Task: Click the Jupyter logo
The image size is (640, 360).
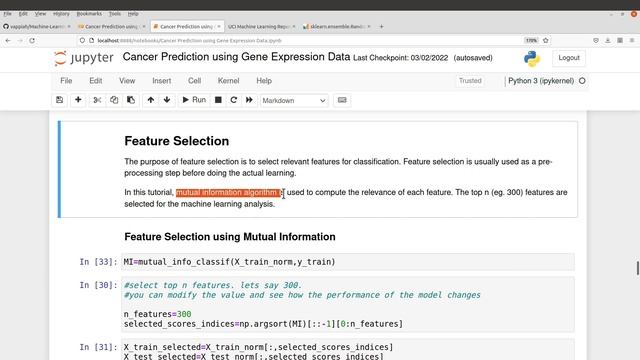Action: (84, 58)
